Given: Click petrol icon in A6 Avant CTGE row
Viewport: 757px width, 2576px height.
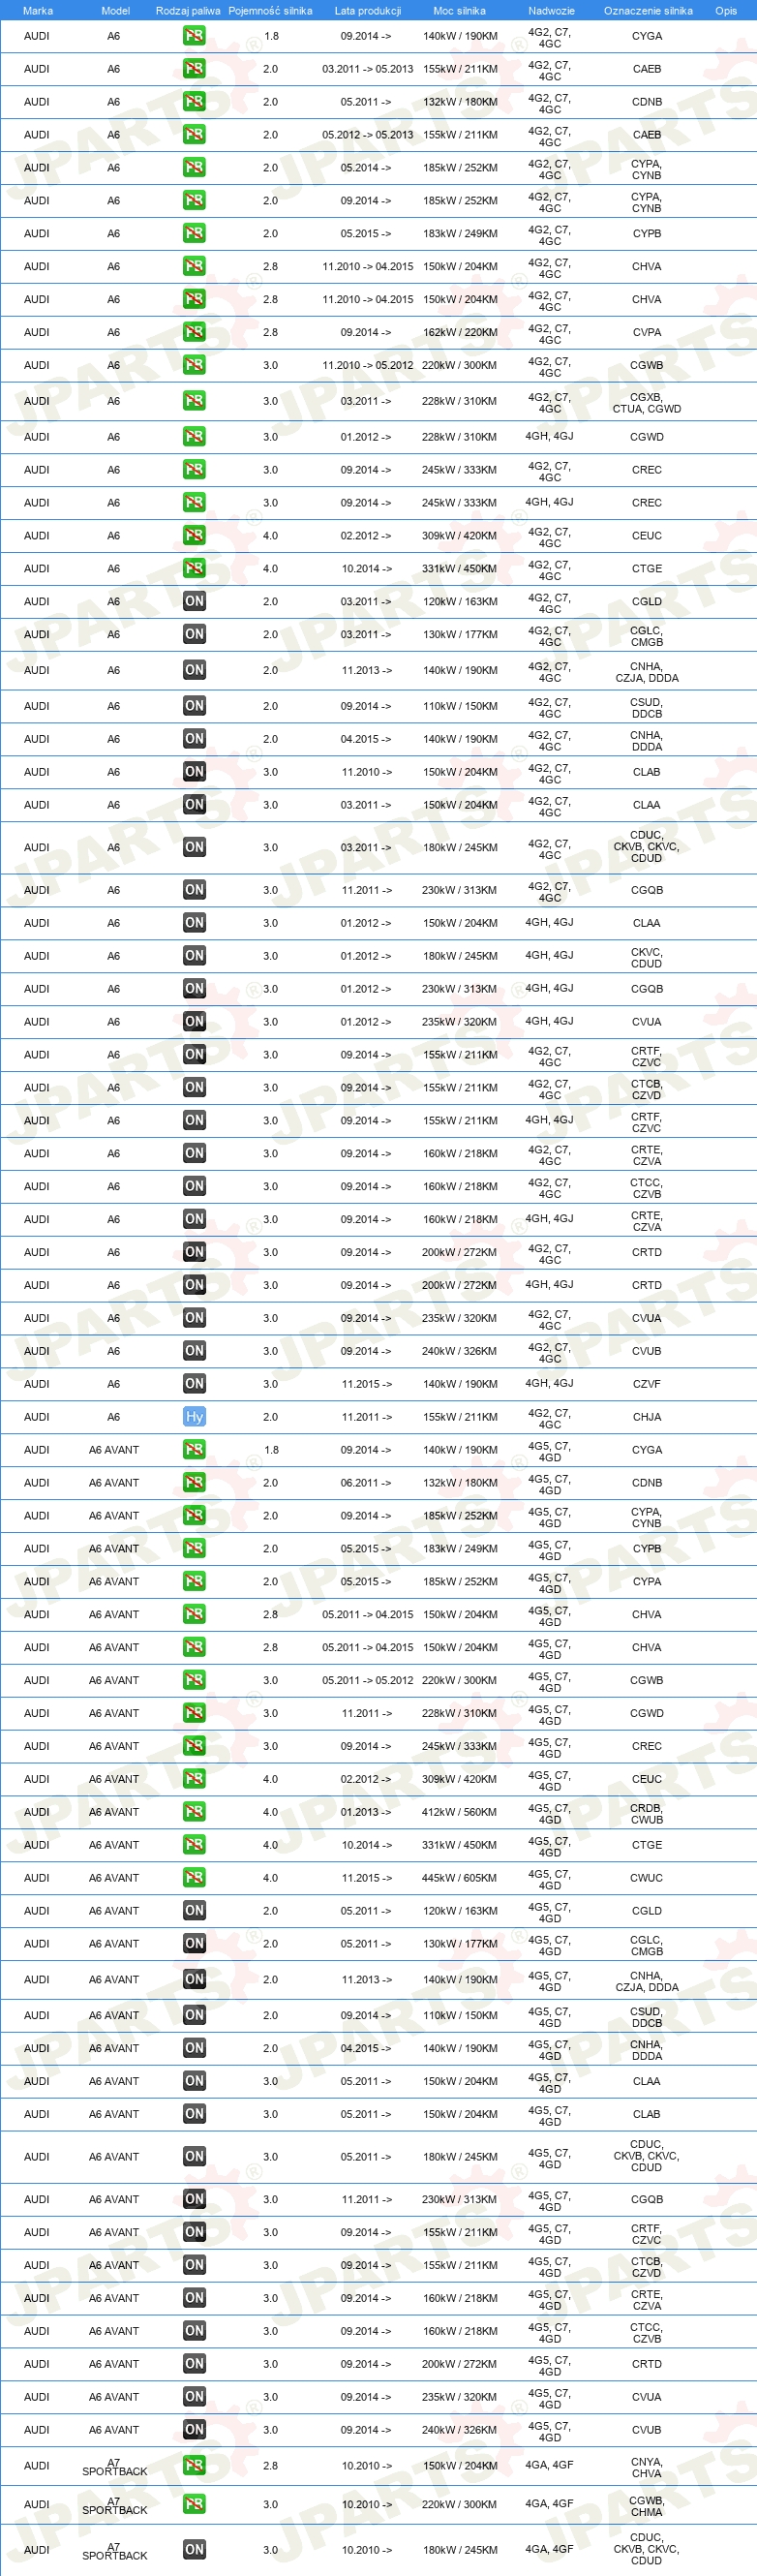Looking at the screenshot, I should tap(194, 1845).
